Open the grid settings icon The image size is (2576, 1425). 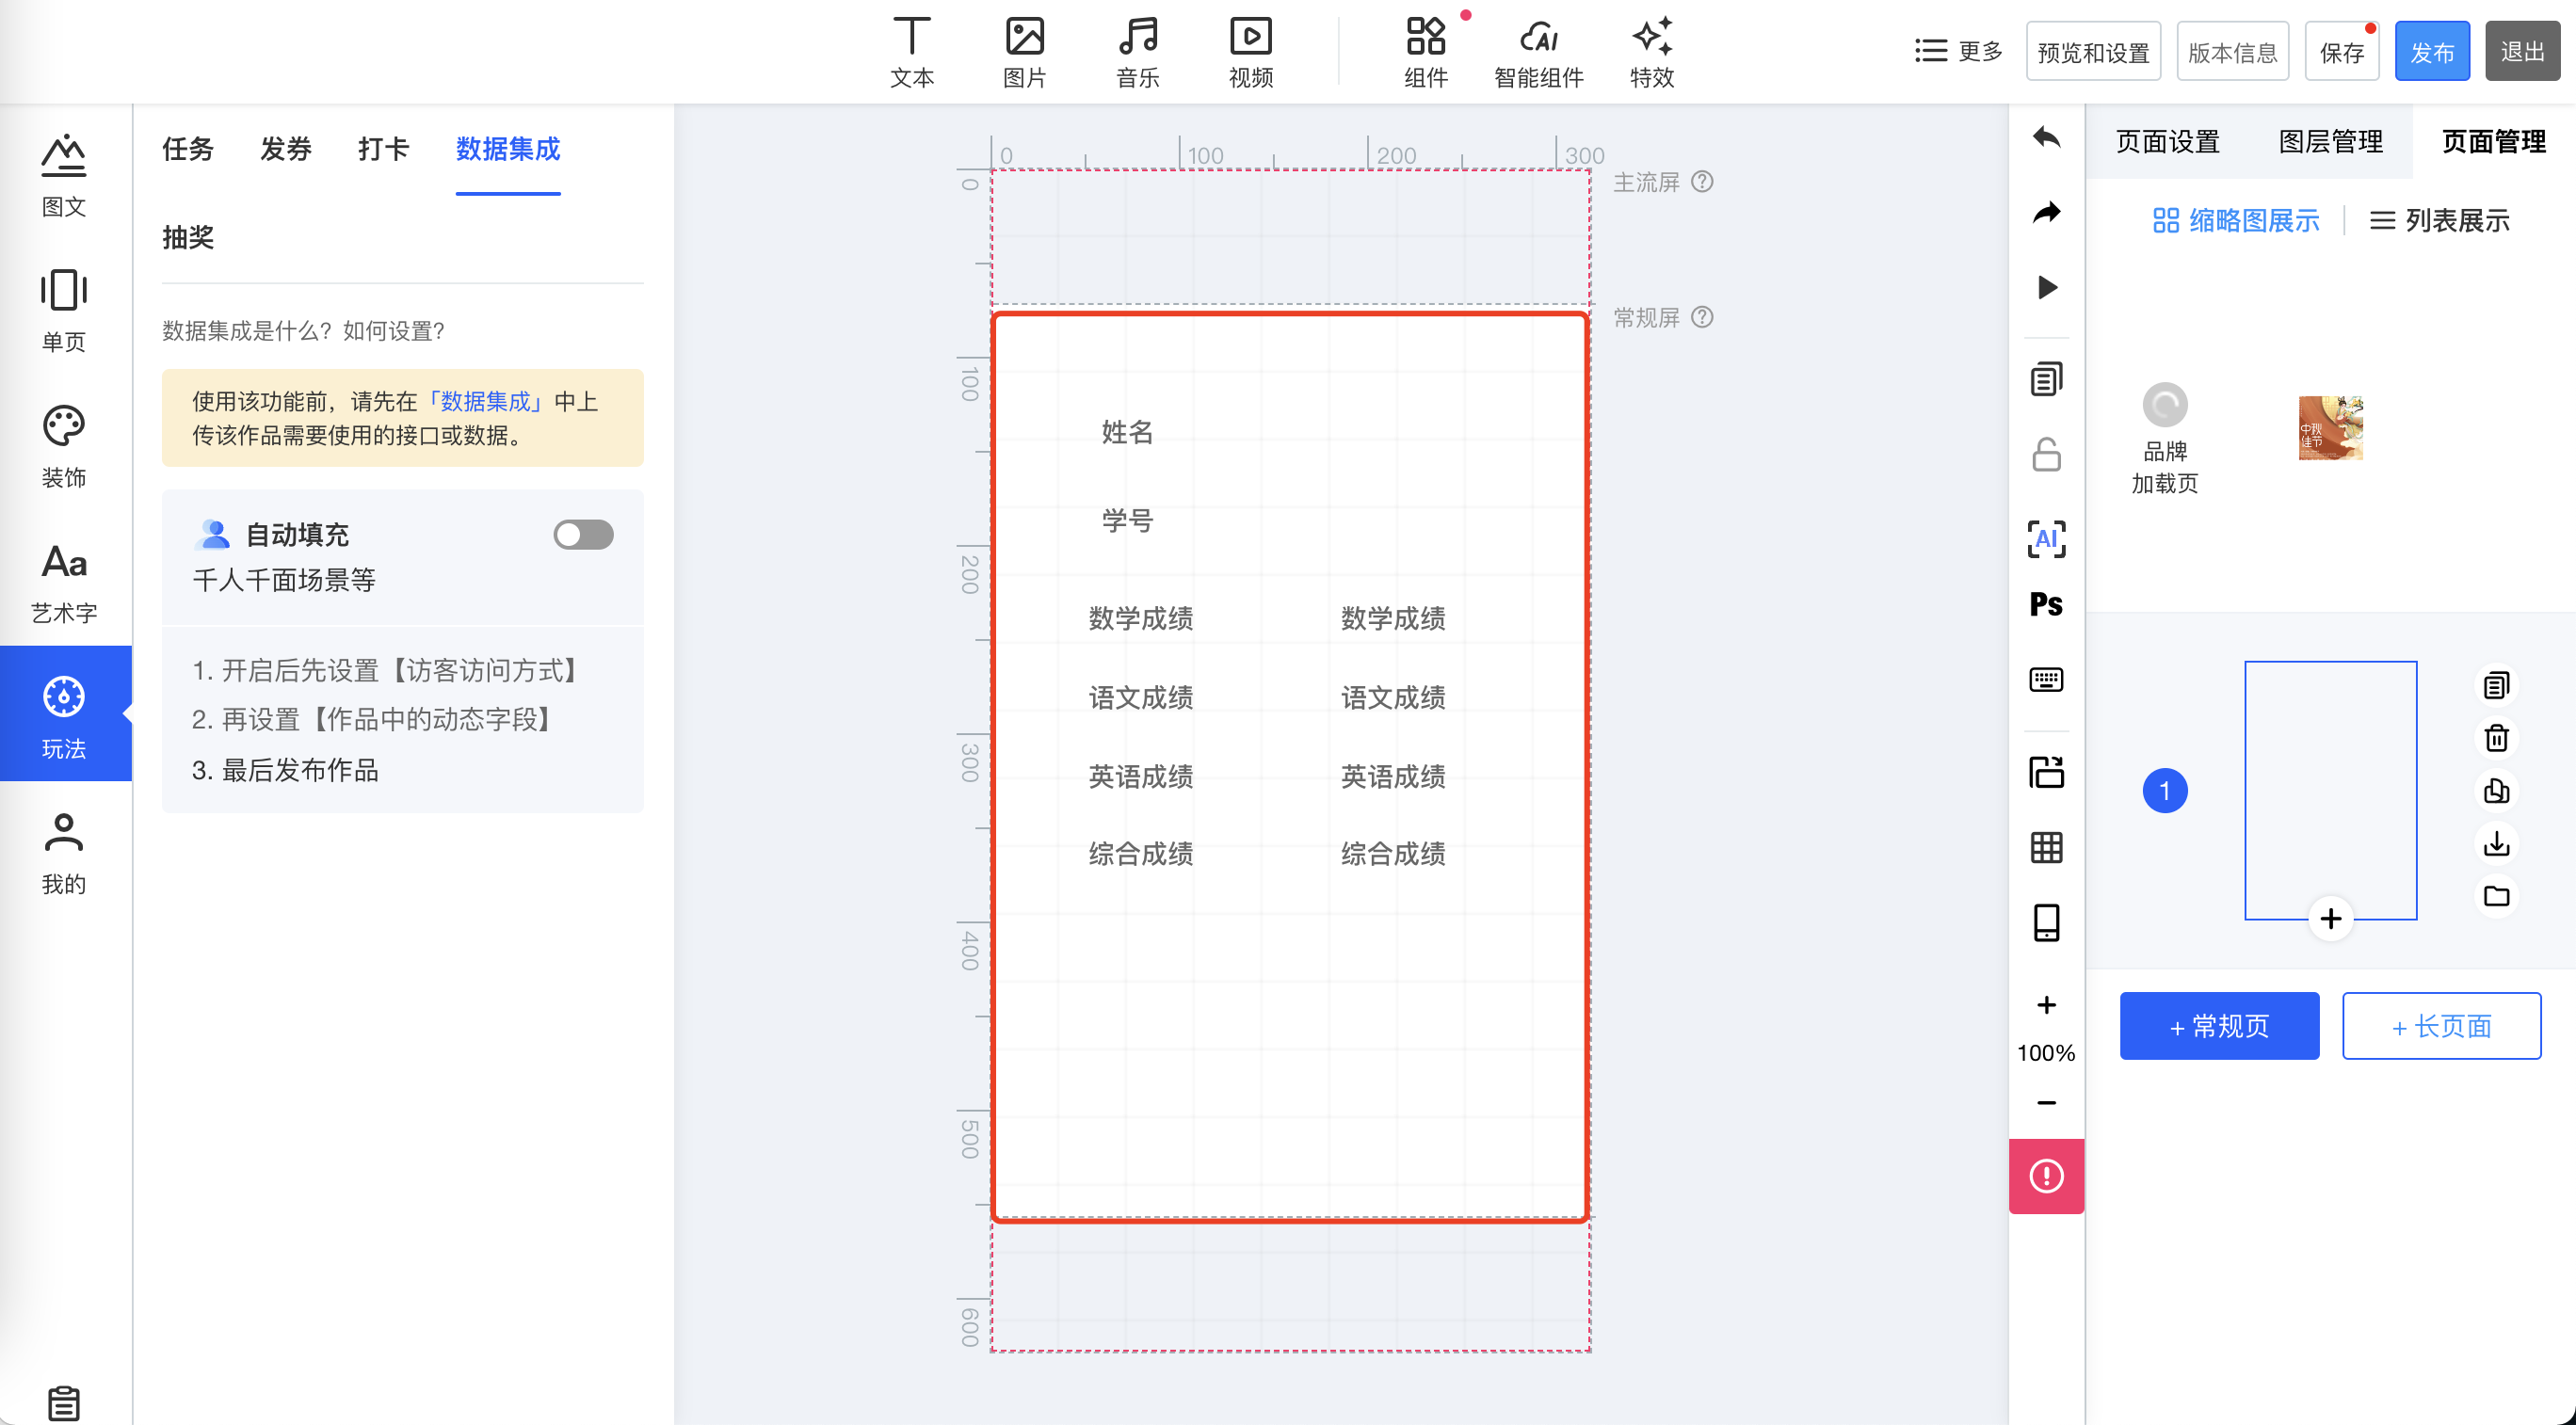(x=2046, y=847)
